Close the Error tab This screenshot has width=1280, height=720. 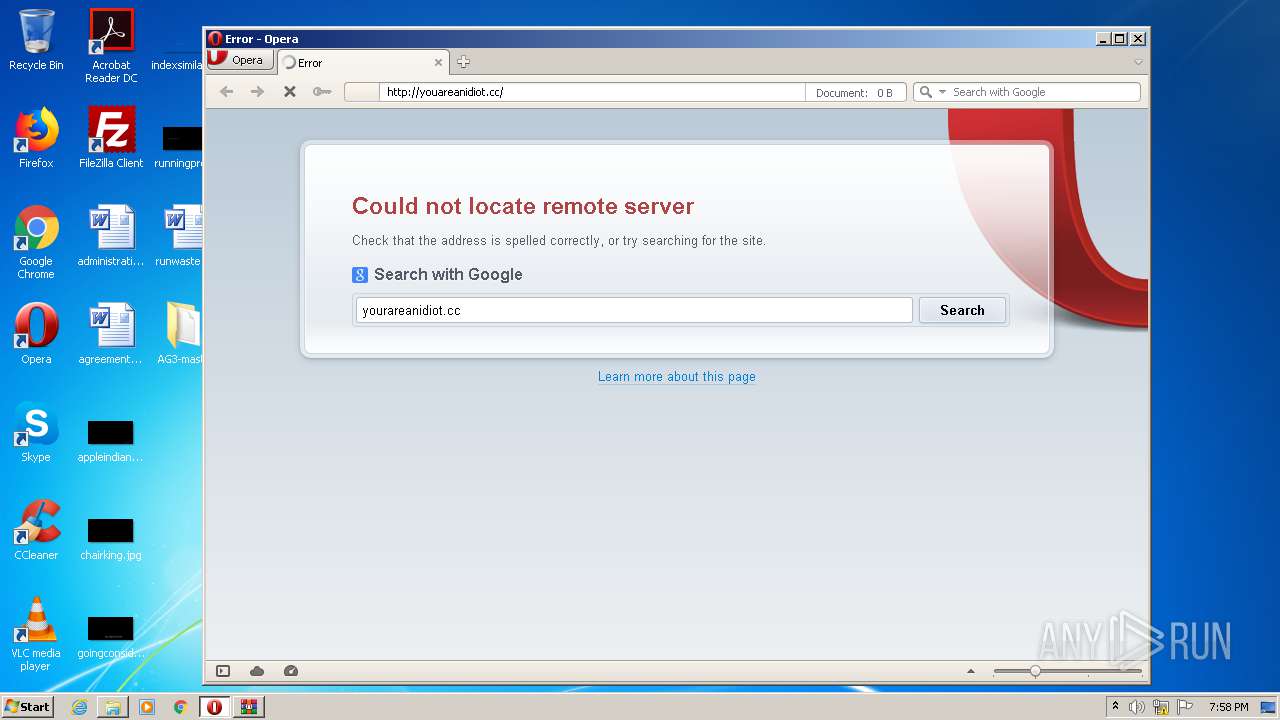pos(438,62)
